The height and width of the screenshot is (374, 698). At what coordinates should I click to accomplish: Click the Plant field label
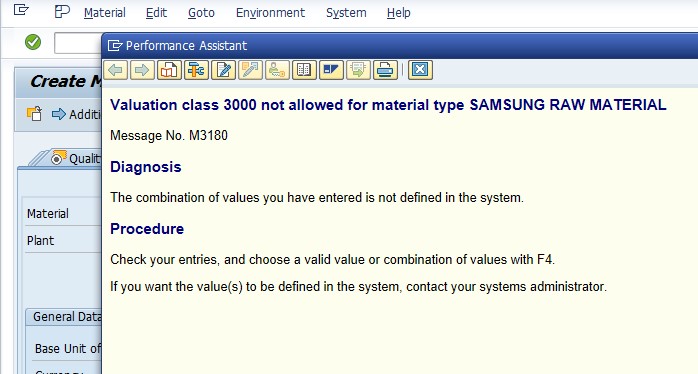pyautogui.click(x=40, y=240)
